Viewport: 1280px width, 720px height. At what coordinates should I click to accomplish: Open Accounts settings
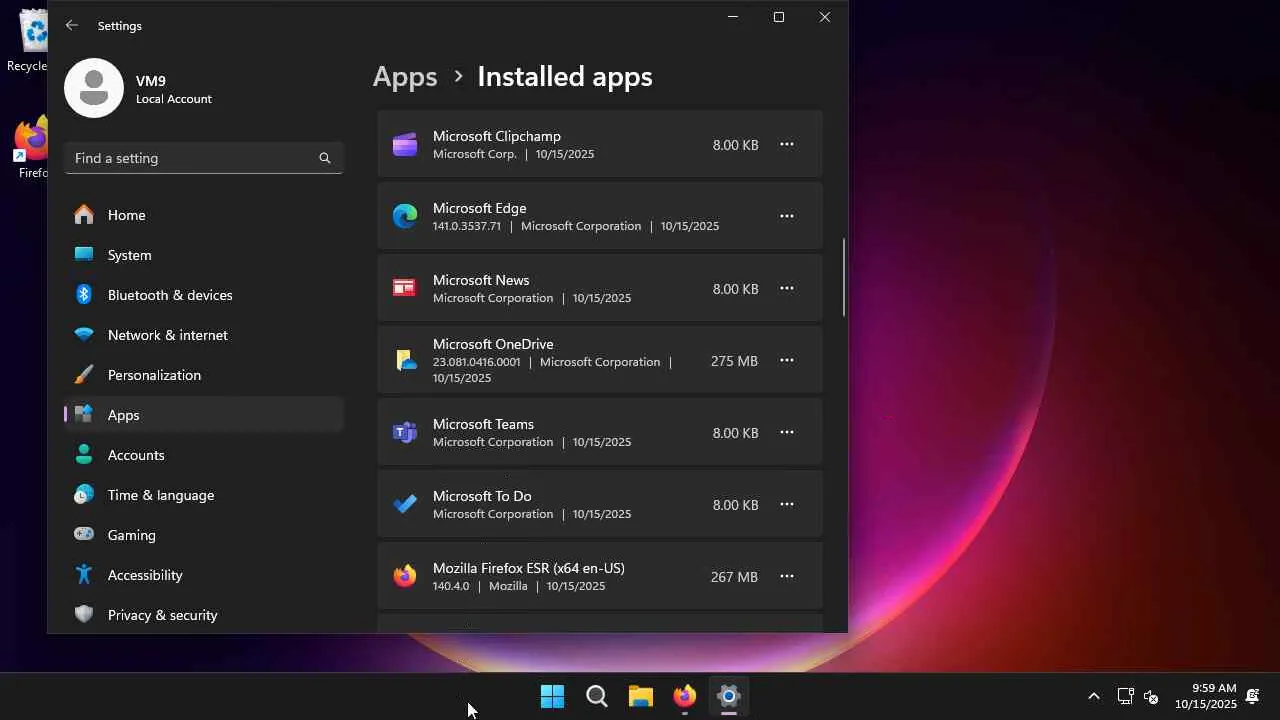(x=204, y=455)
